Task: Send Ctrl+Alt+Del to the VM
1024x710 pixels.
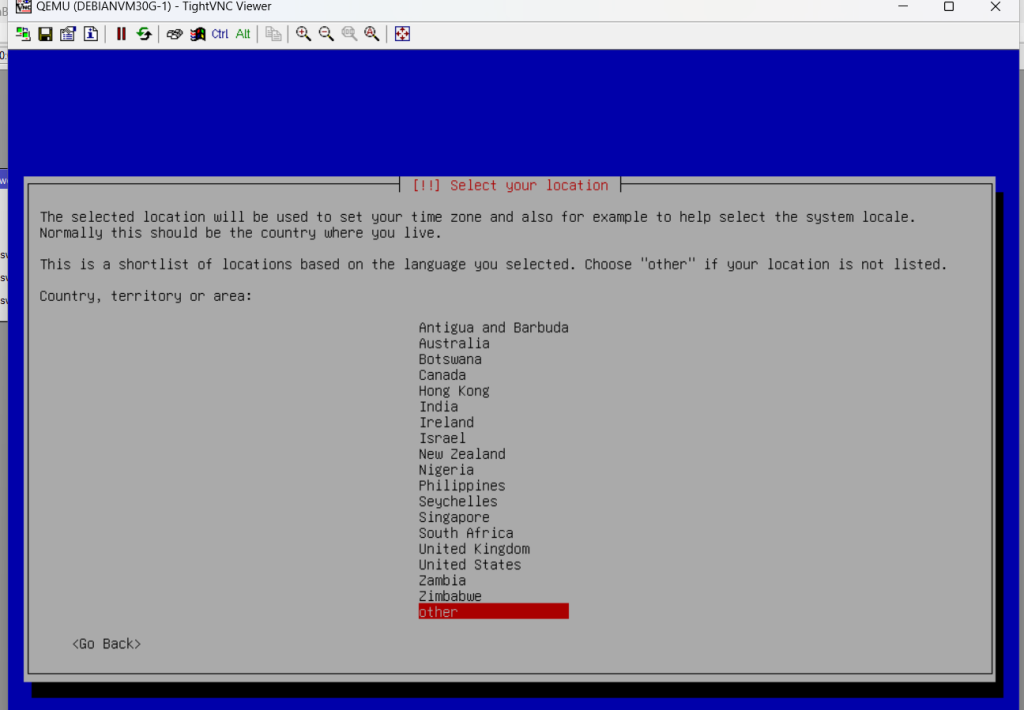Action: (x=174, y=34)
